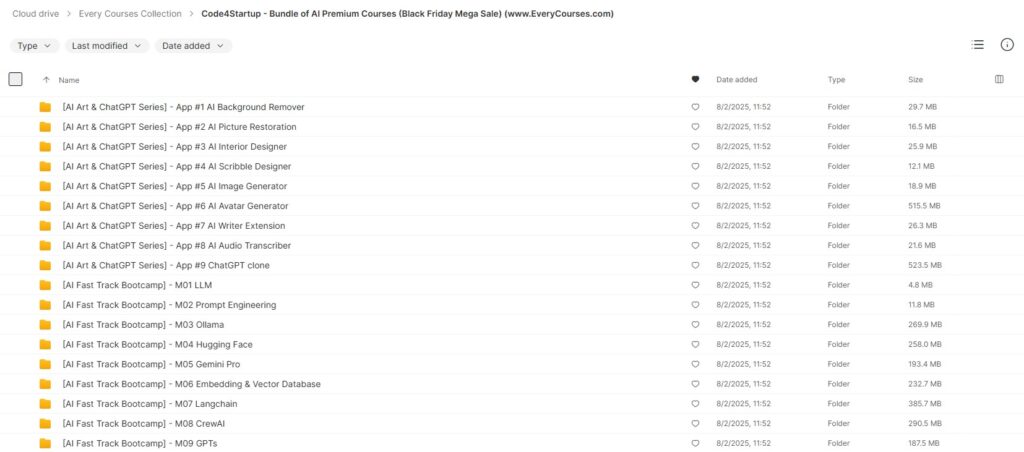The width and height of the screenshot is (1024, 452).
Task: Open M06 Embedding & Vector Database folder
Action: click(x=191, y=384)
